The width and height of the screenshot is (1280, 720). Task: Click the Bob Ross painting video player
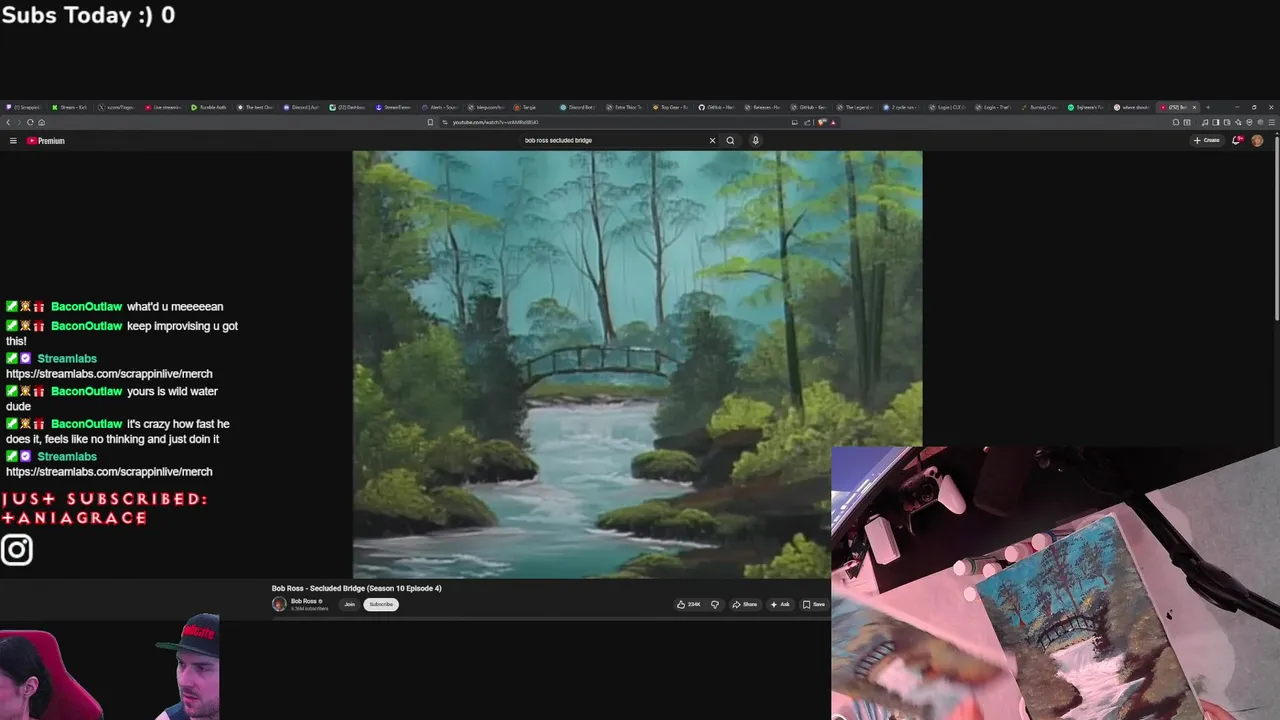pos(637,364)
